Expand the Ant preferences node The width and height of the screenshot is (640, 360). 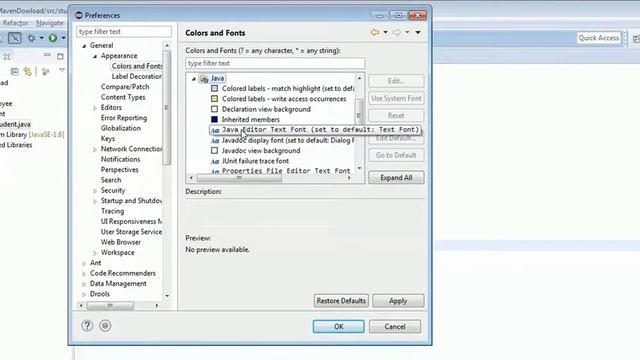tap(84, 263)
